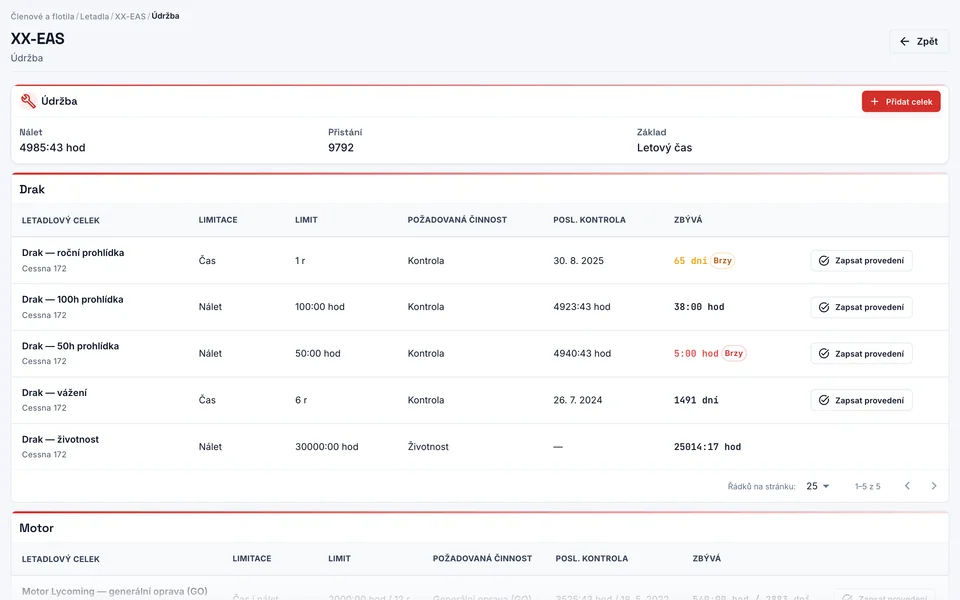Click the 4985:43 hod Nálet value

click(x=52, y=148)
